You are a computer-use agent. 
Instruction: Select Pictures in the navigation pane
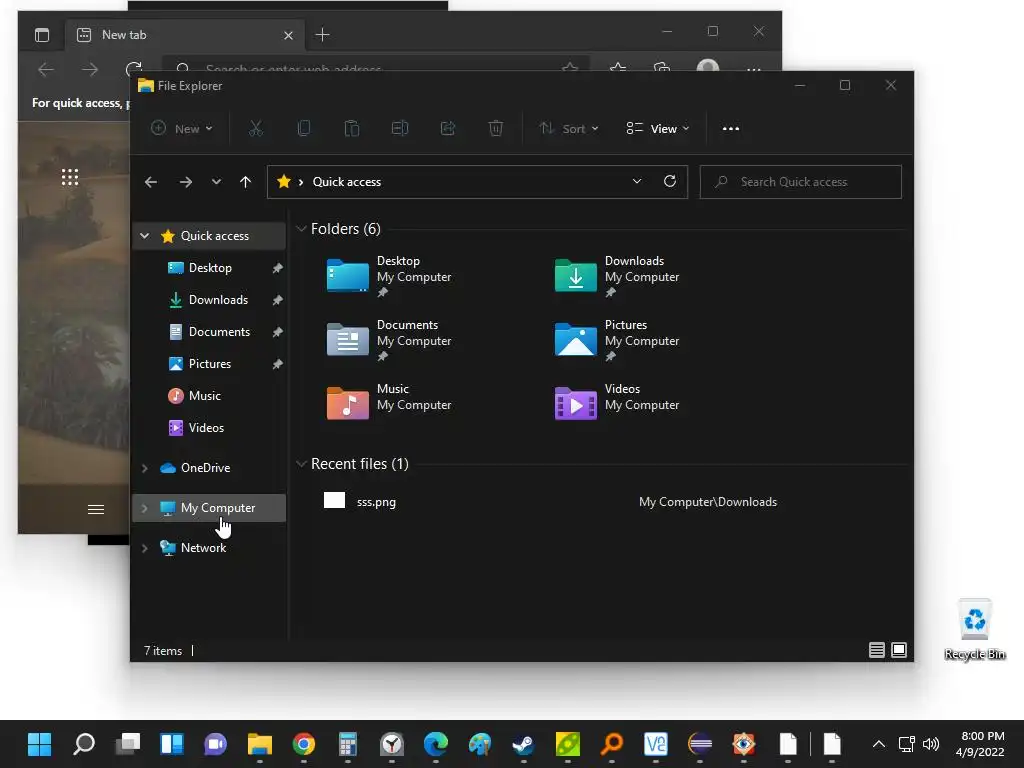point(209,364)
